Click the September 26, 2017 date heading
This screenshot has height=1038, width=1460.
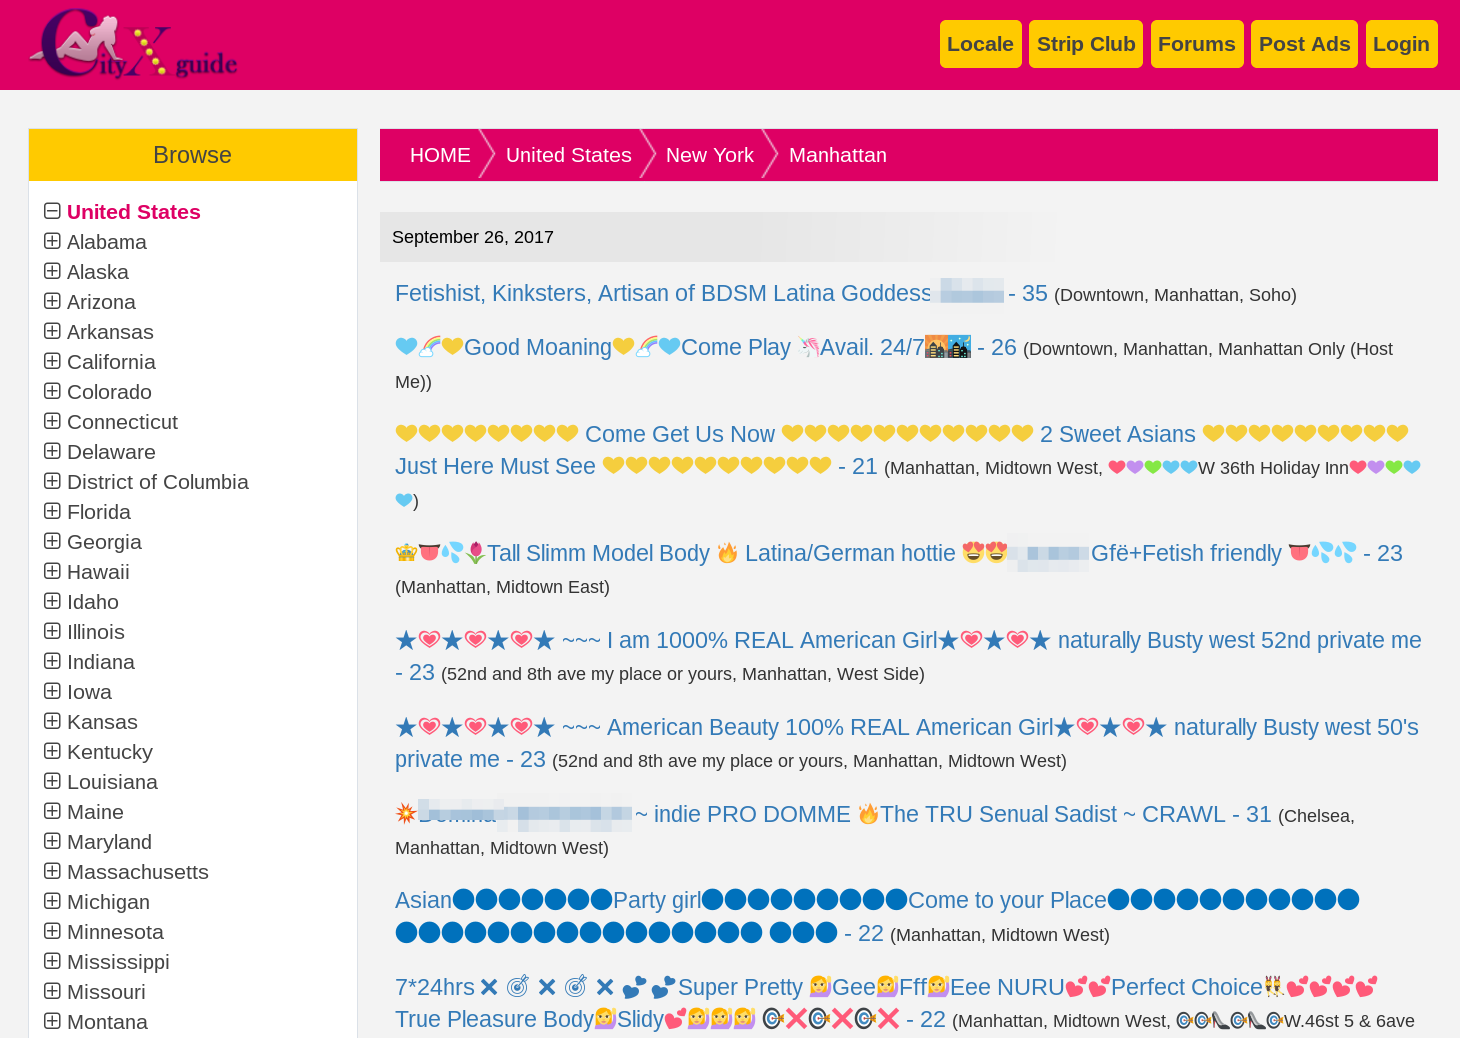(x=473, y=237)
